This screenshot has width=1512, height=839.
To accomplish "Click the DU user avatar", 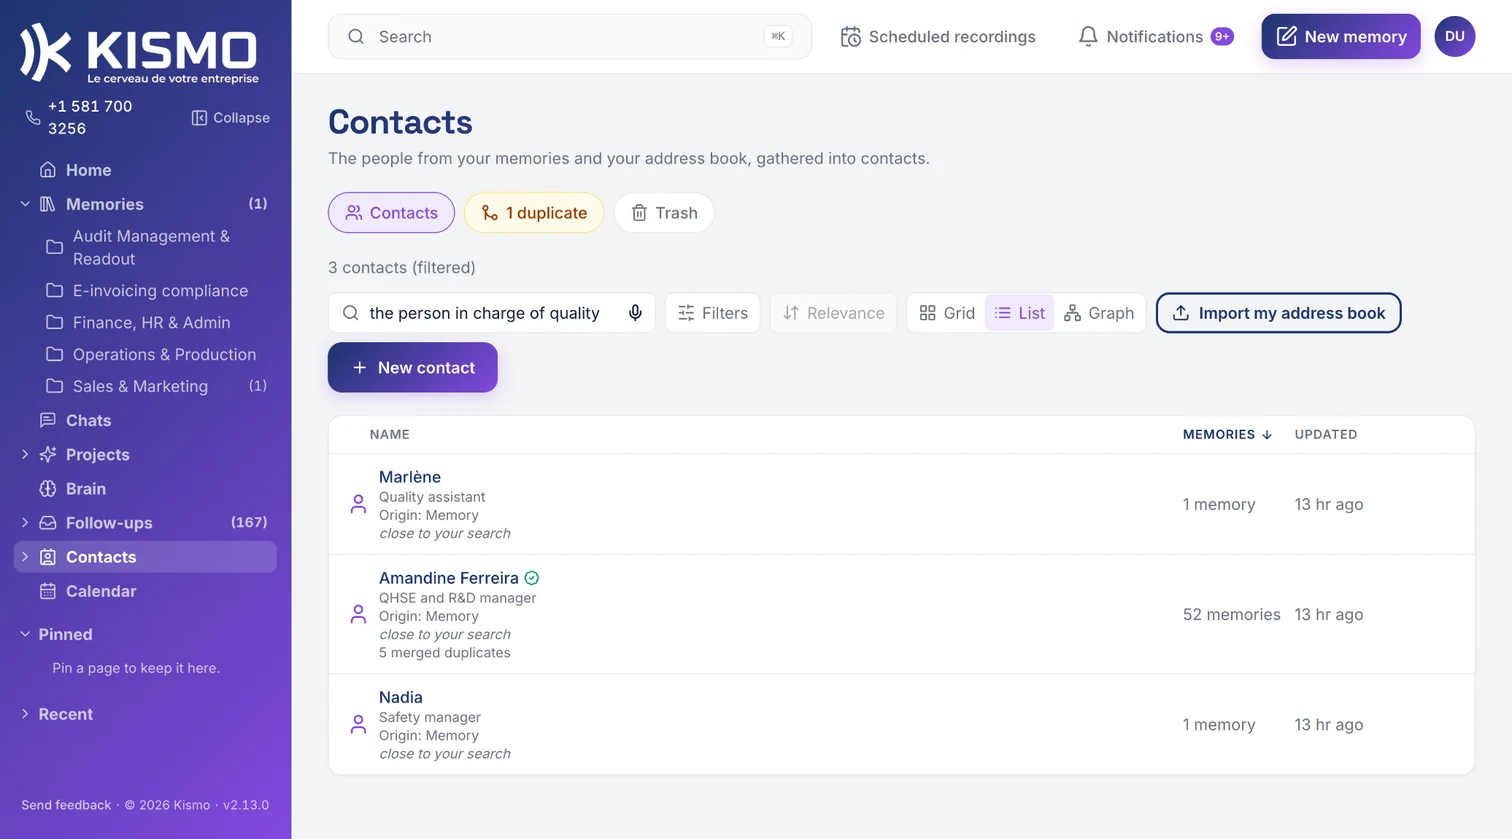I will pos(1454,36).
